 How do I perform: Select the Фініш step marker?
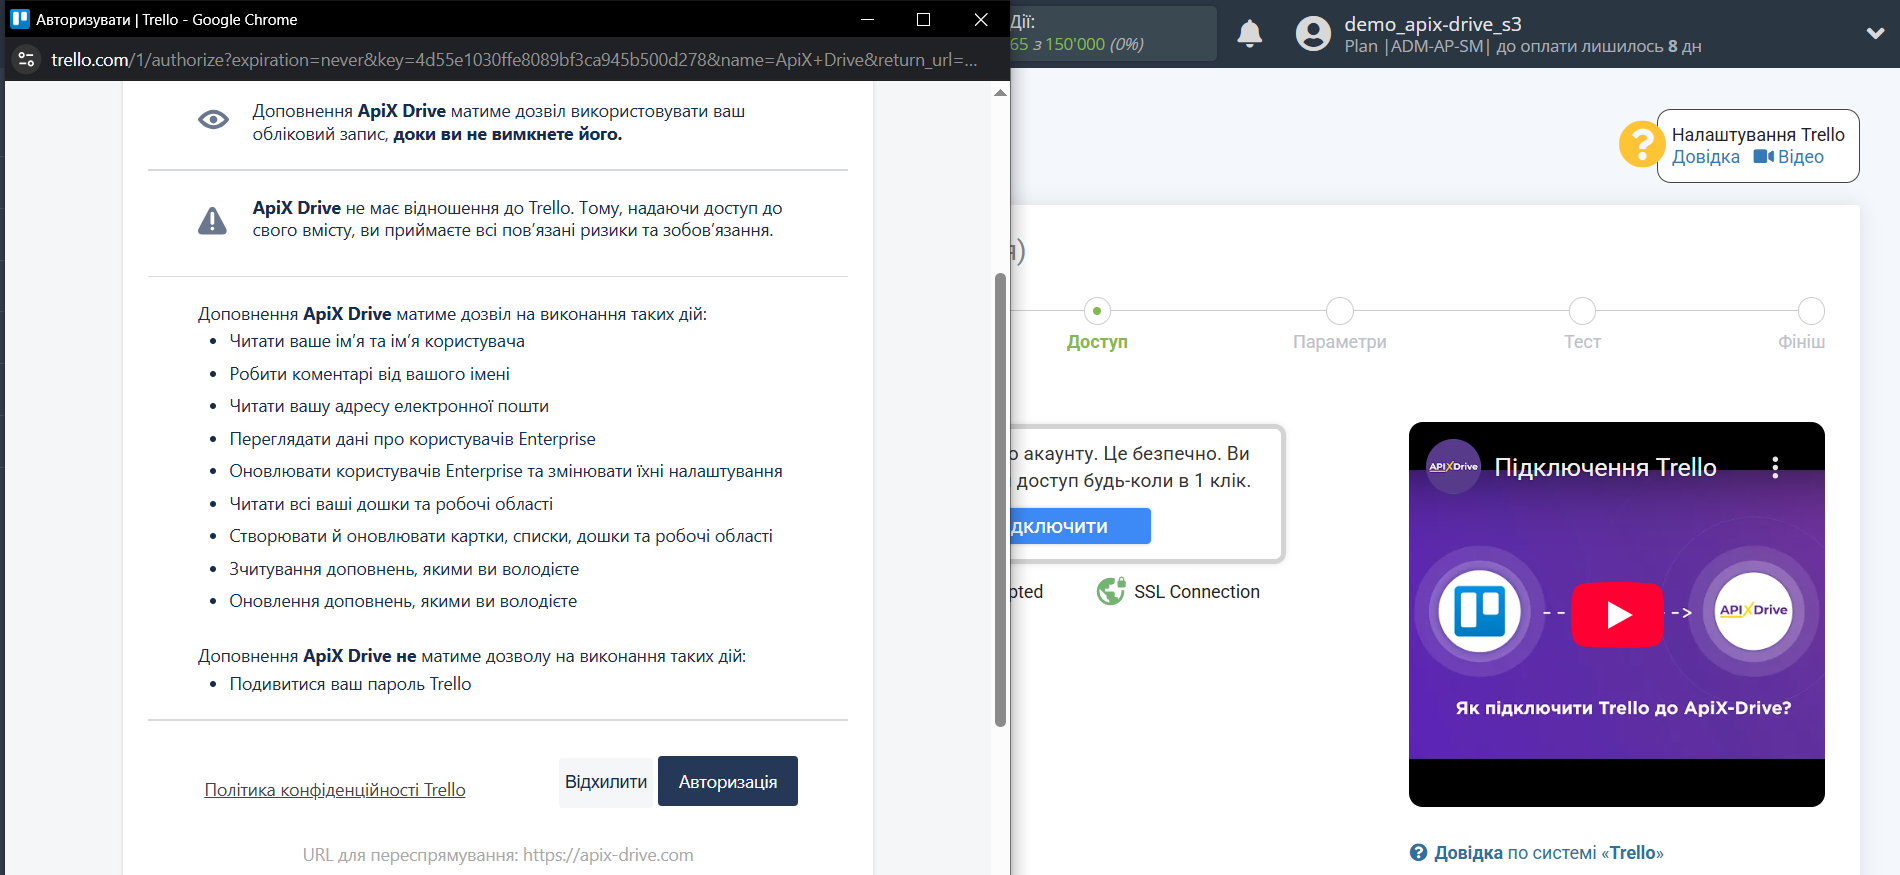point(1811,311)
